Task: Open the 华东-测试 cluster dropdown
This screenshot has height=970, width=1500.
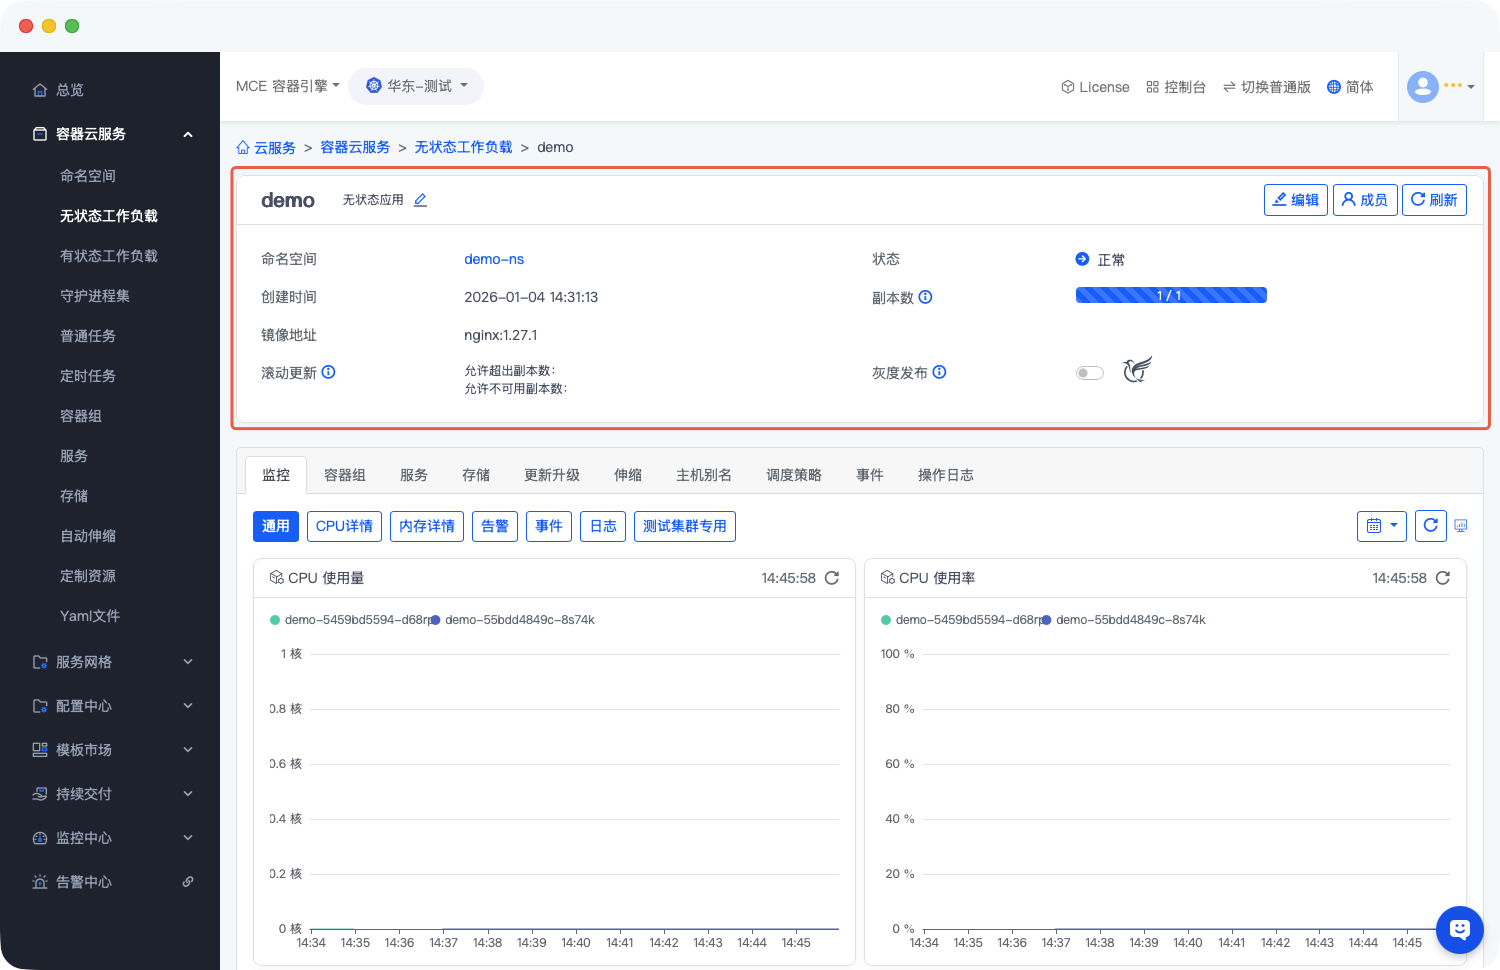Action: (416, 86)
